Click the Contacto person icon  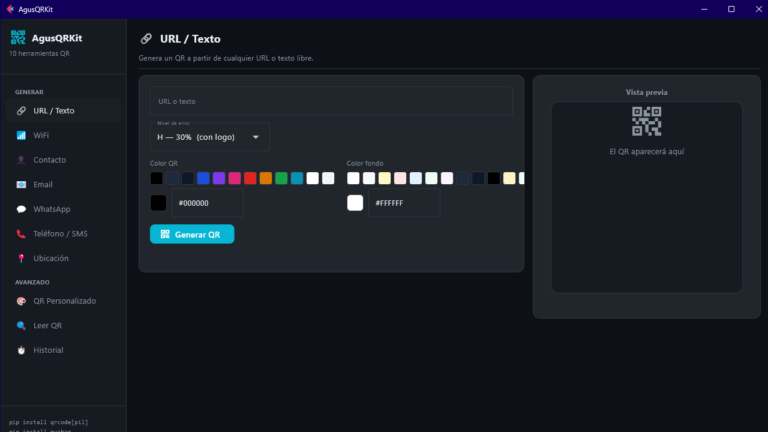tap(21, 160)
